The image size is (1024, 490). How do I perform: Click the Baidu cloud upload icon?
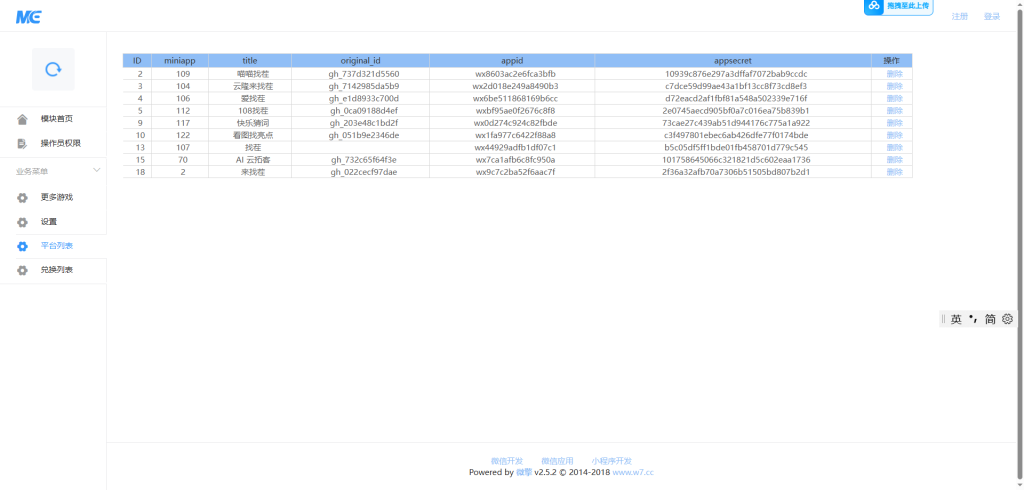[874, 6]
